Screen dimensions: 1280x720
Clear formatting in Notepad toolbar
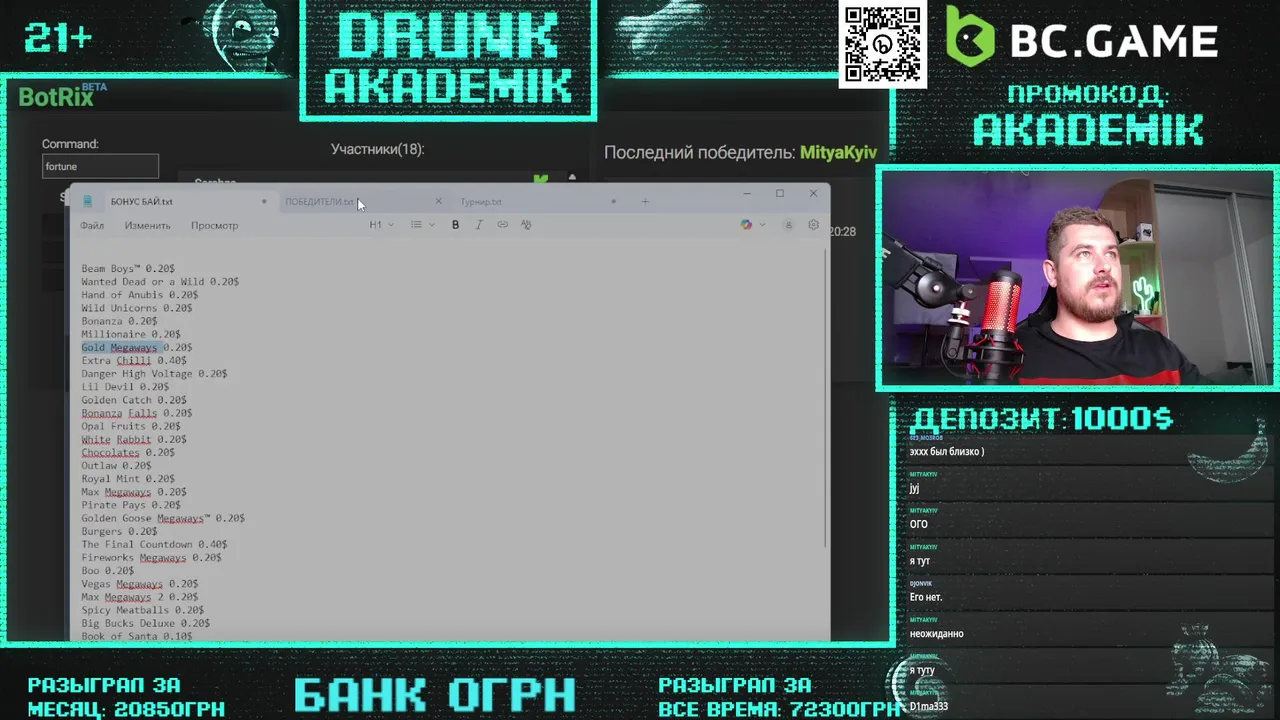tap(526, 225)
